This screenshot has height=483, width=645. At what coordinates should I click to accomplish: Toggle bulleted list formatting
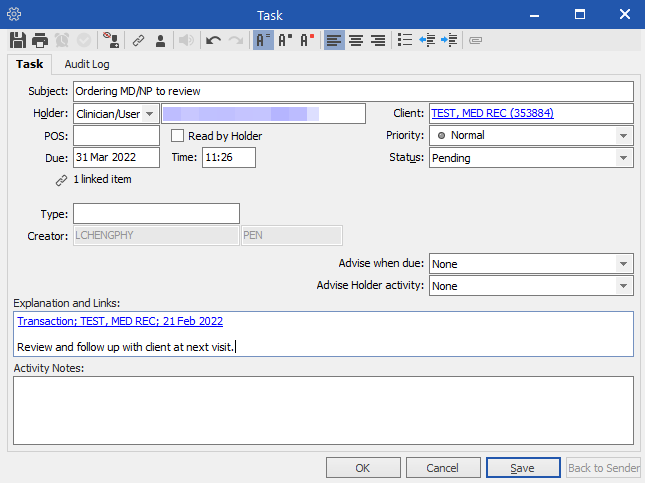coord(405,41)
